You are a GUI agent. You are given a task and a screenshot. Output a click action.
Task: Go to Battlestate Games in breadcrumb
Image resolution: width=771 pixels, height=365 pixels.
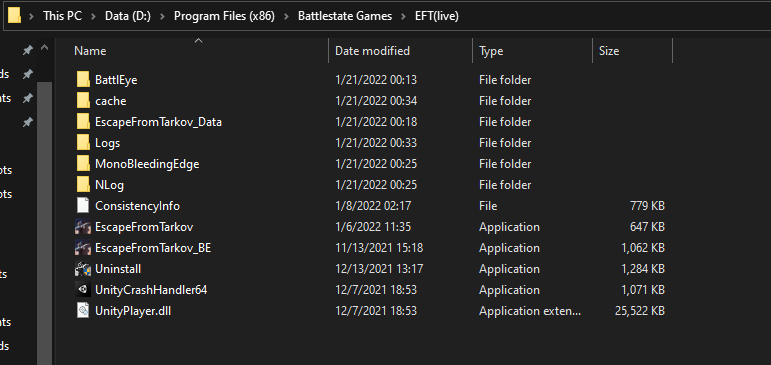pos(345,16)
